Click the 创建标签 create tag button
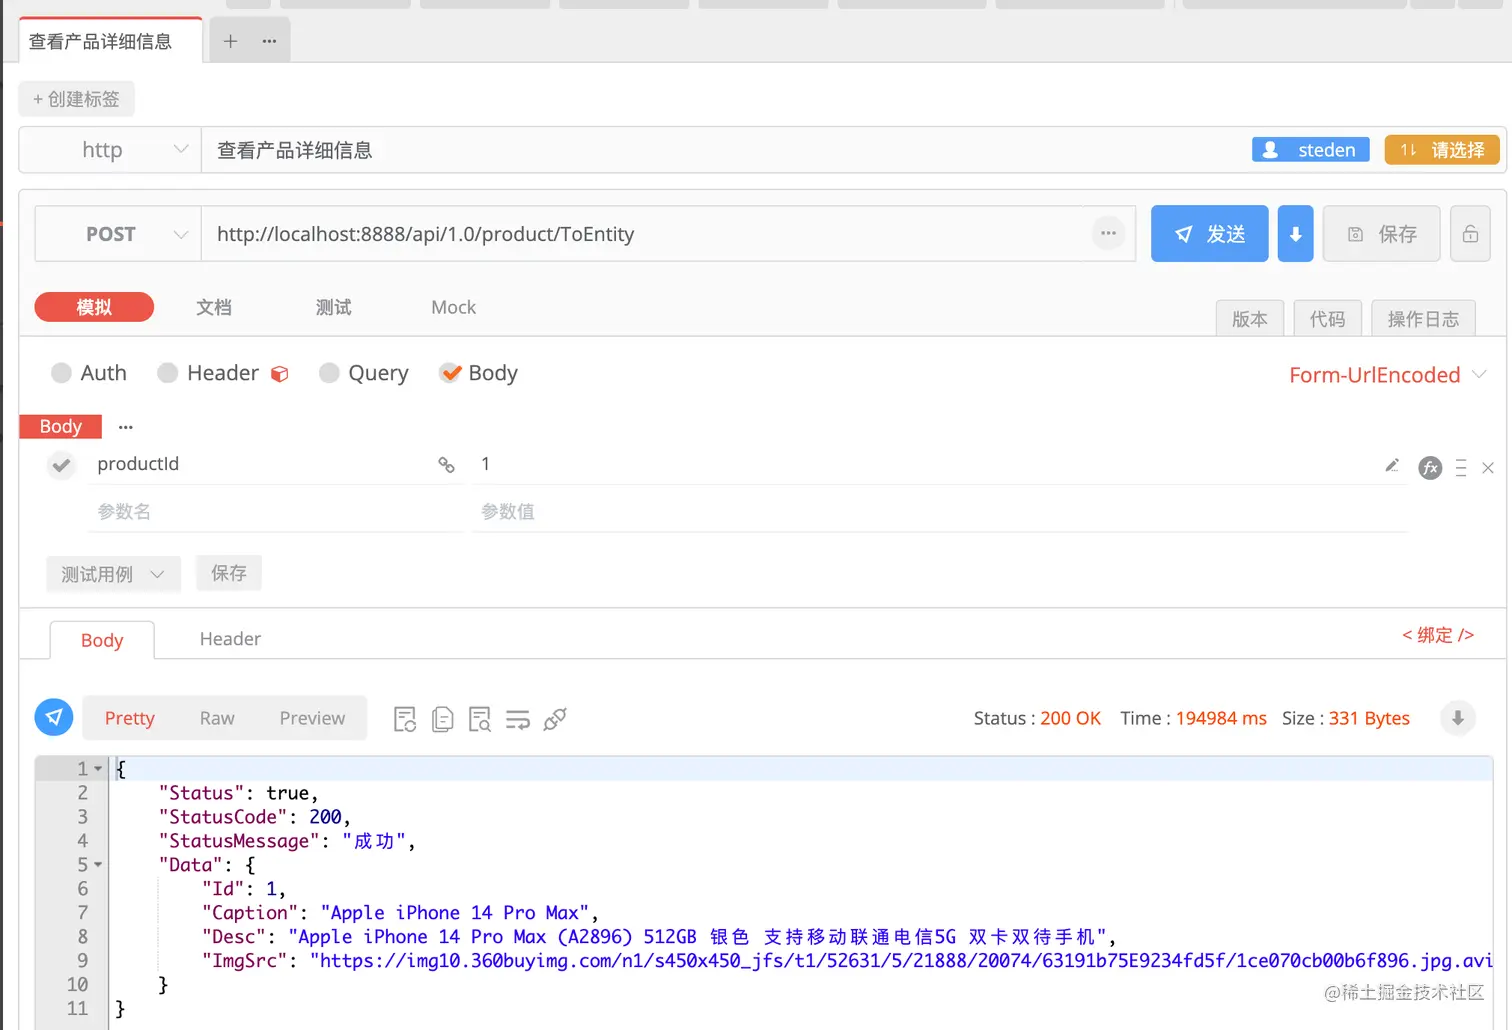This screenshot has width=1512, height=1030. click(76, 99)
